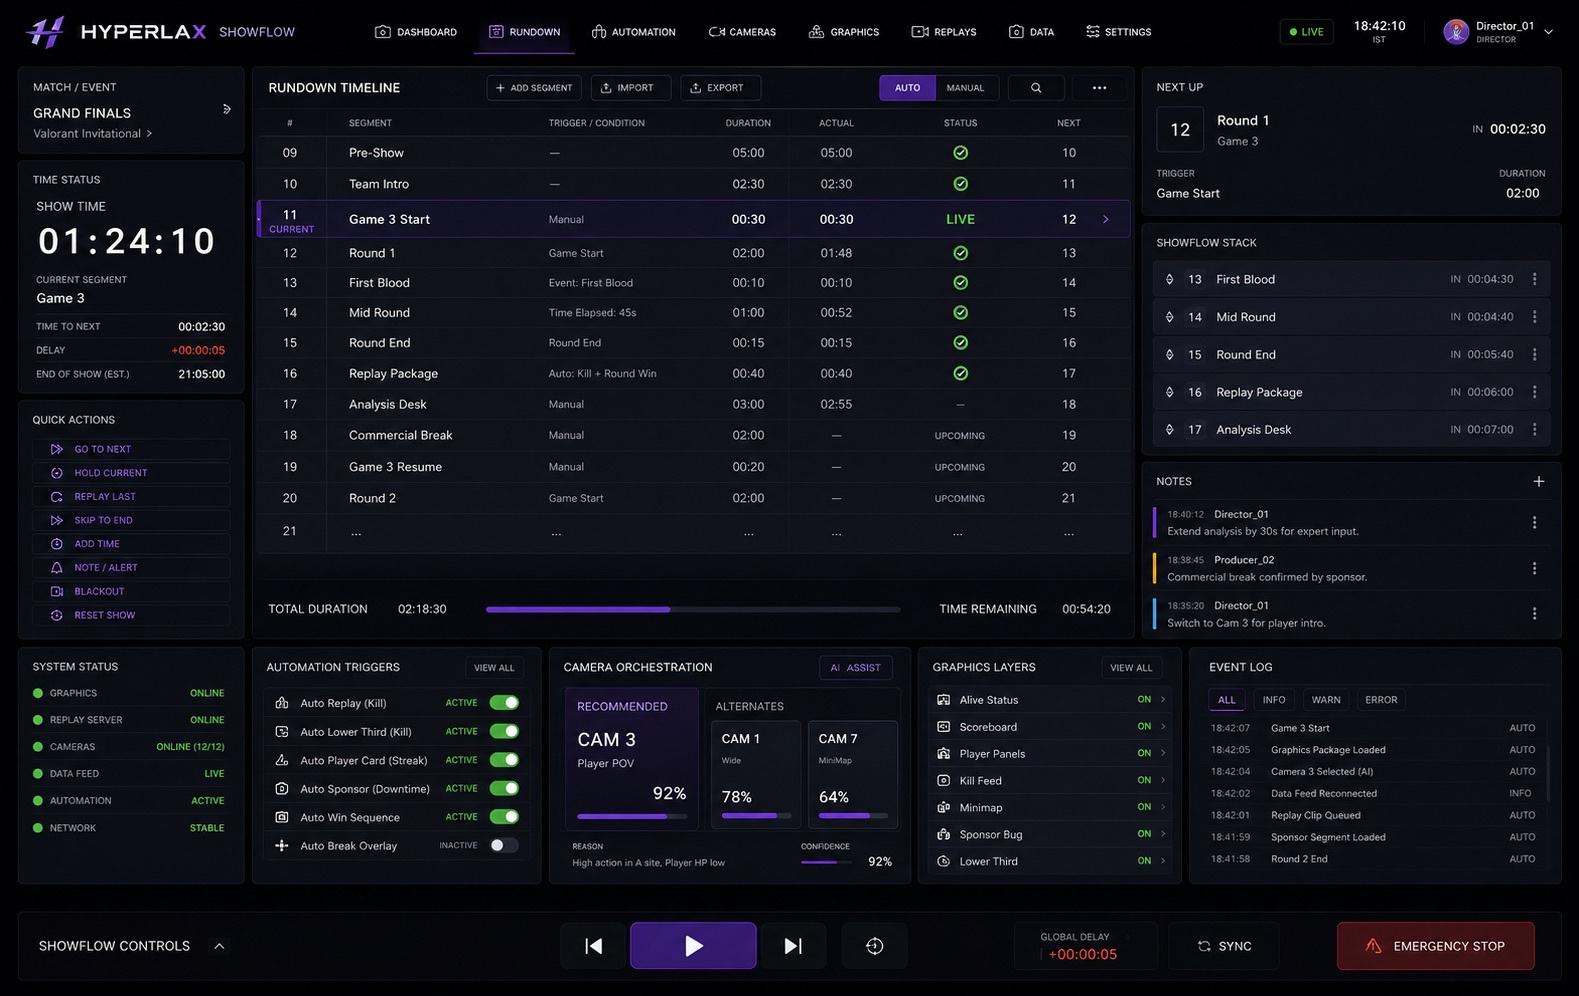This screenshot has height=996, width=1579.
Task: Turn off Auto Win Sequence trigger
Action: [x=504, y=817]
